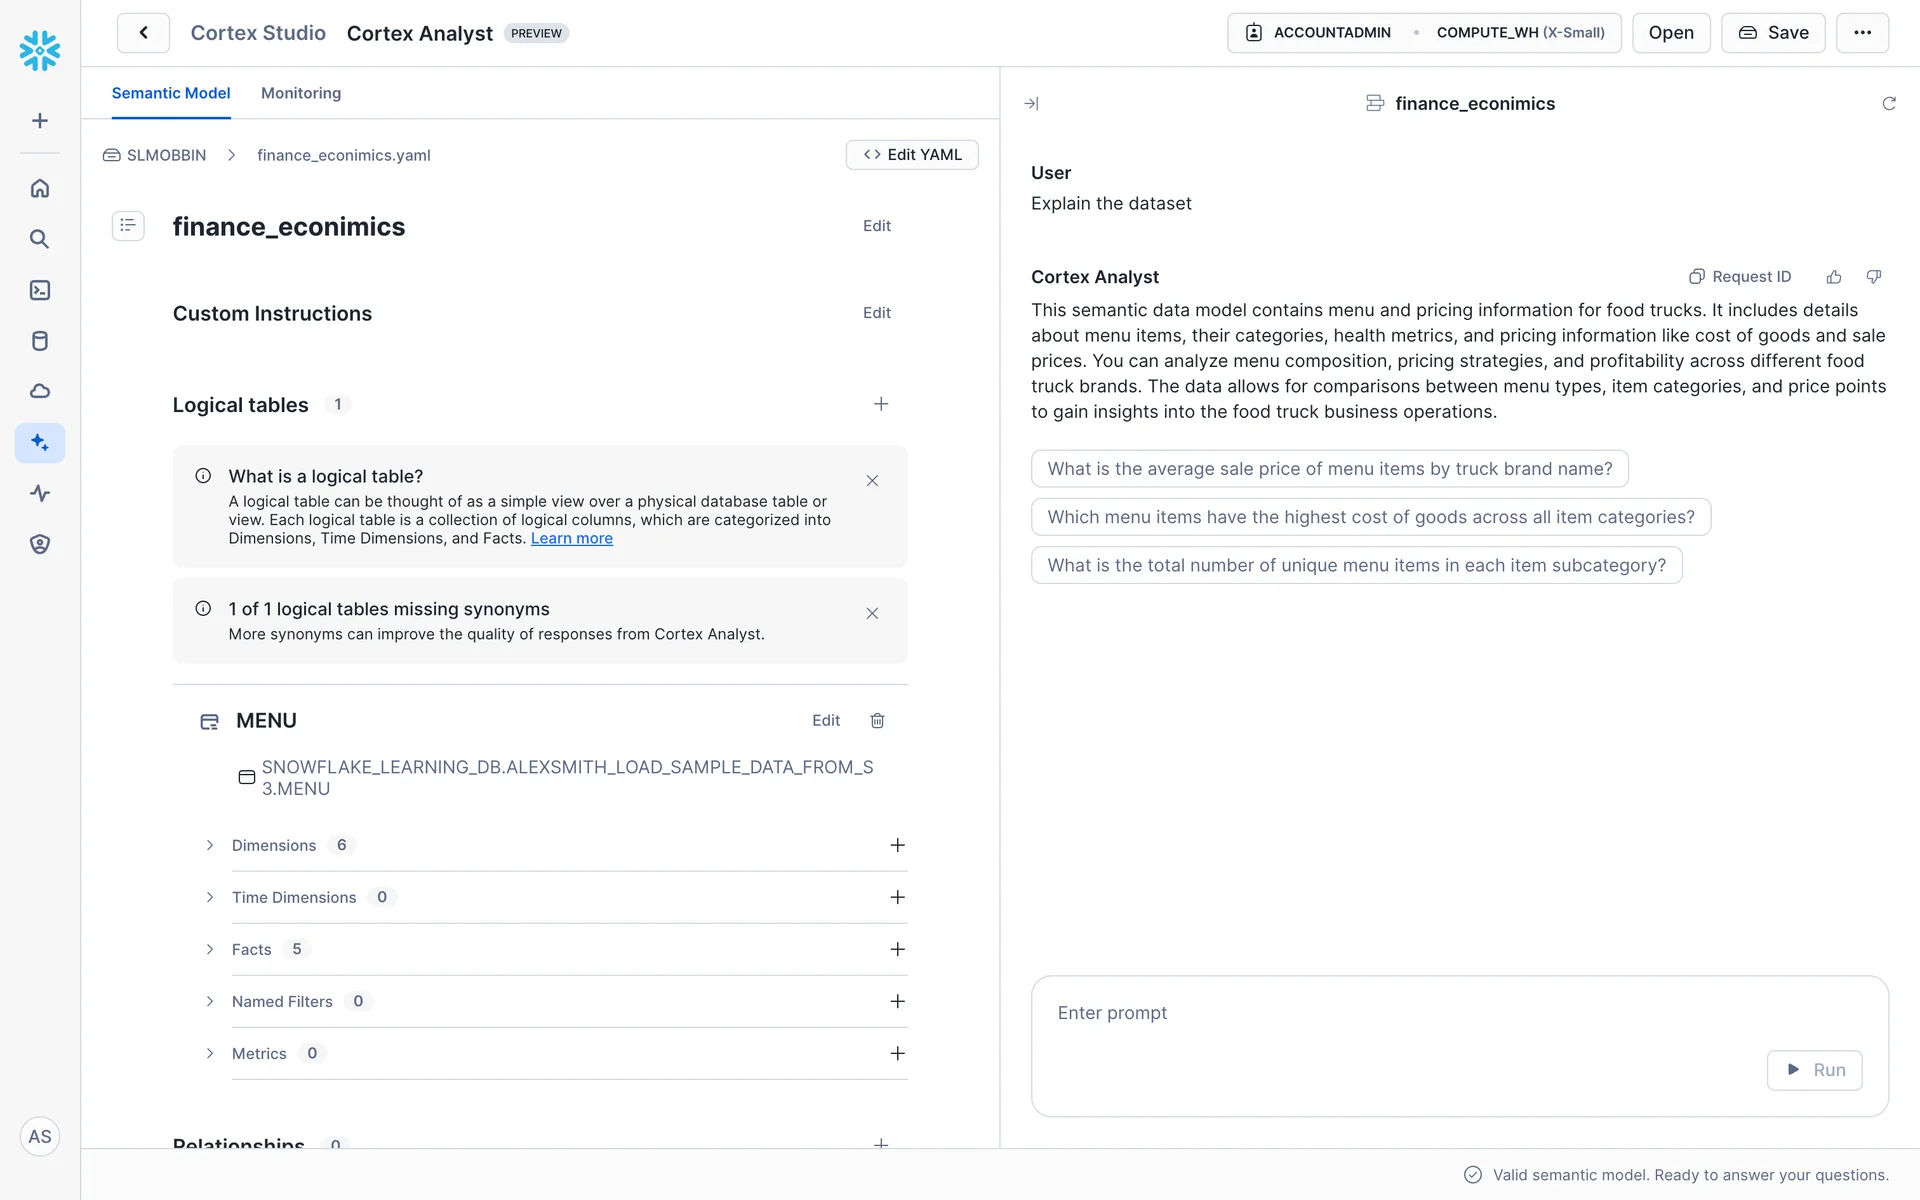Viewport: 1920px width, 1200px height.
Task: Delete the MENU logical table
Action: (x=877, y=721)
